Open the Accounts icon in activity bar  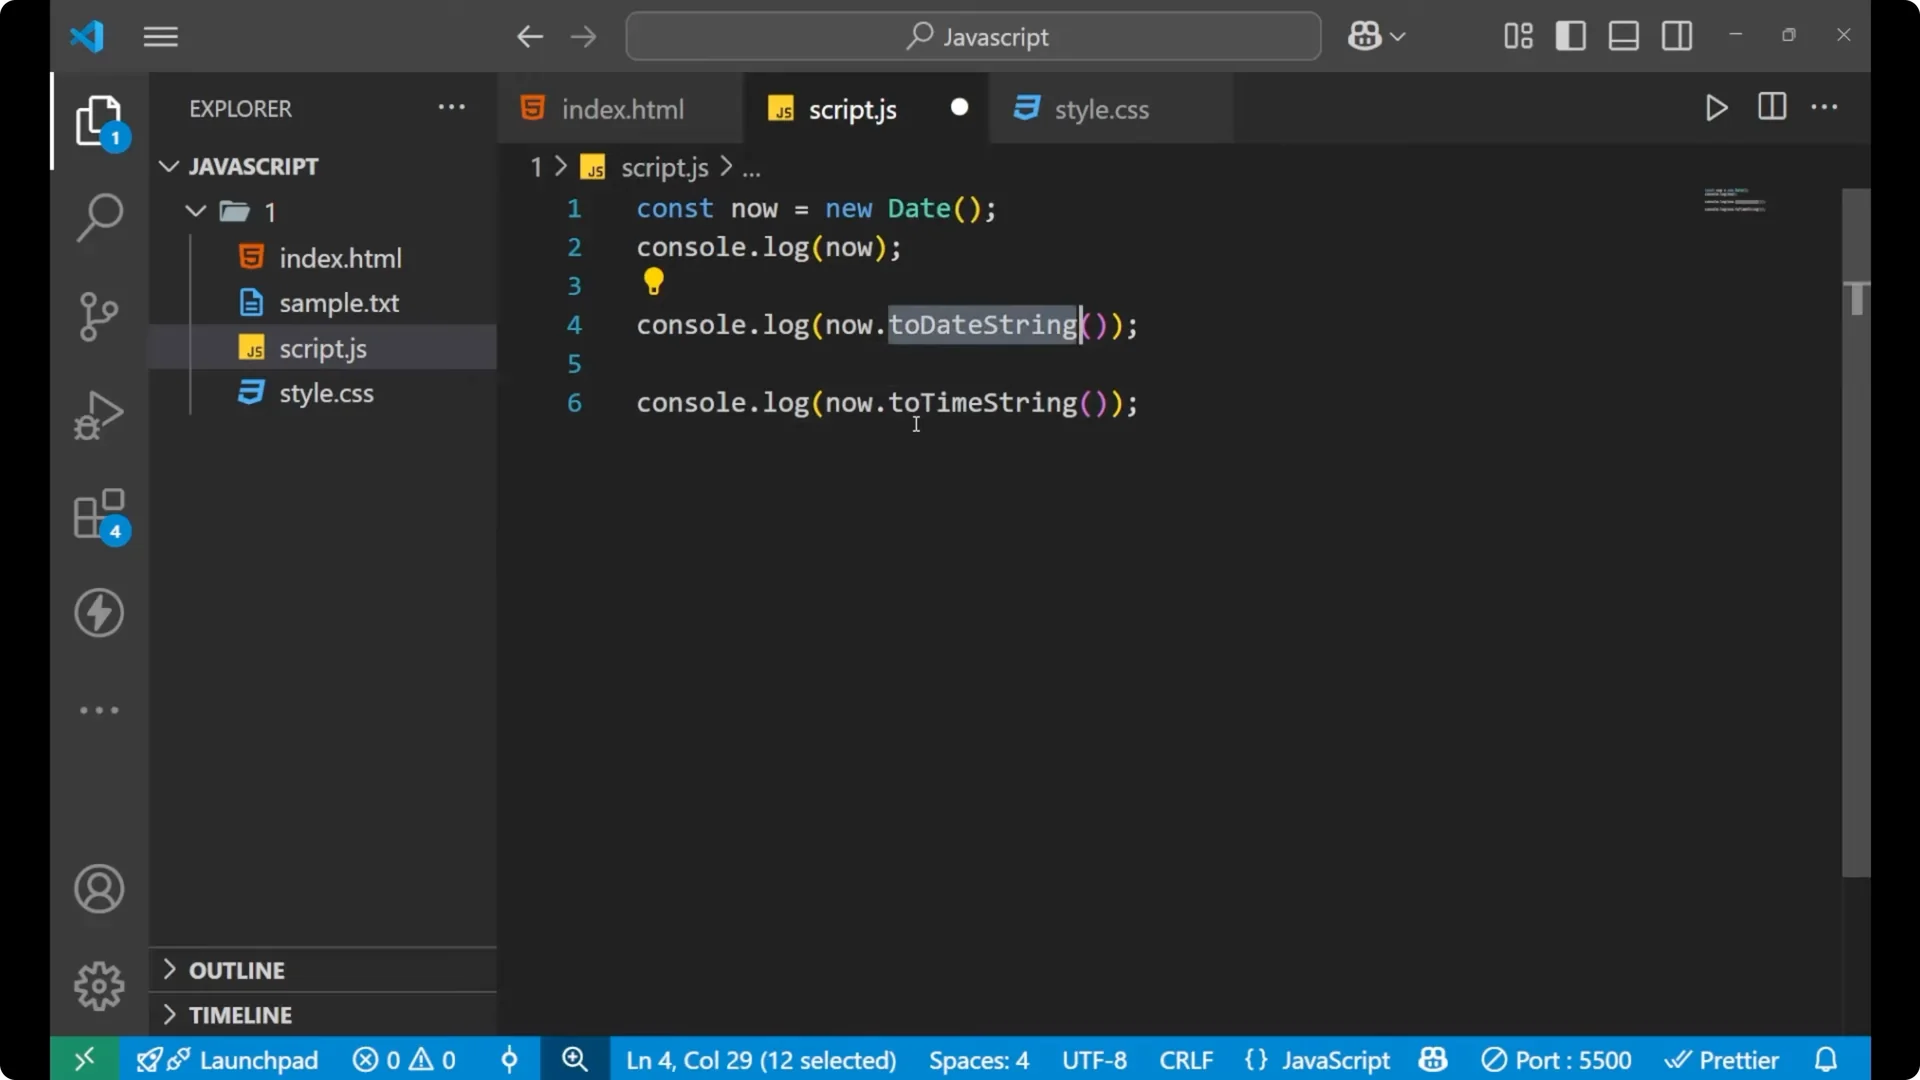tap(98, 889)
